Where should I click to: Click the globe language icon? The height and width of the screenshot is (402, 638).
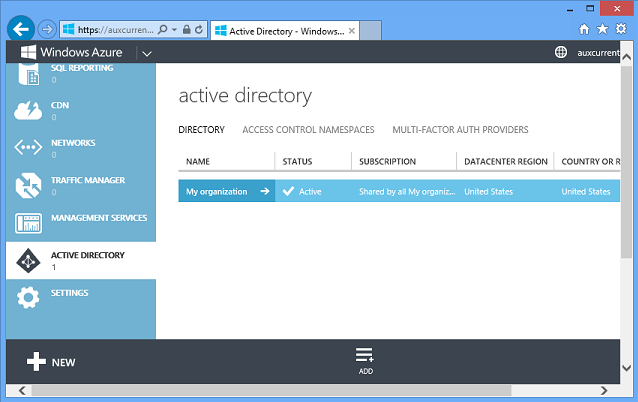pyautogui.click(x=561, y=52)
